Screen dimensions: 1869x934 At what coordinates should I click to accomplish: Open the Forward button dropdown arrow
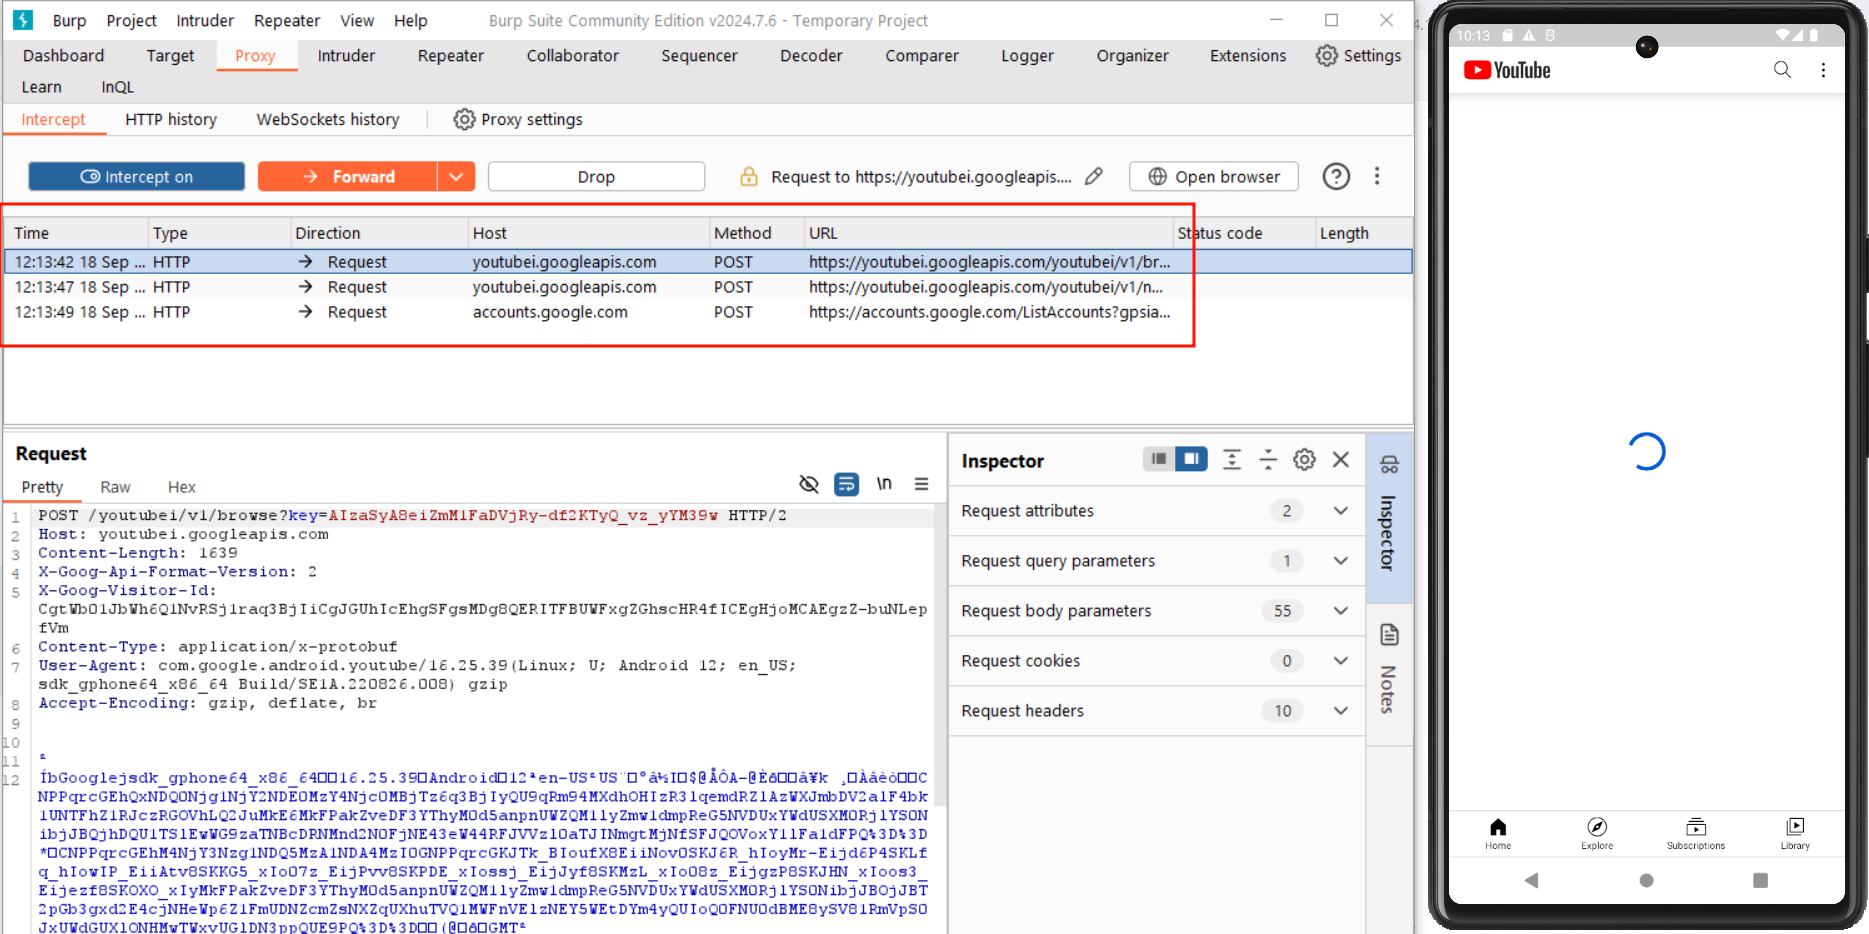[x=456, y=177]
